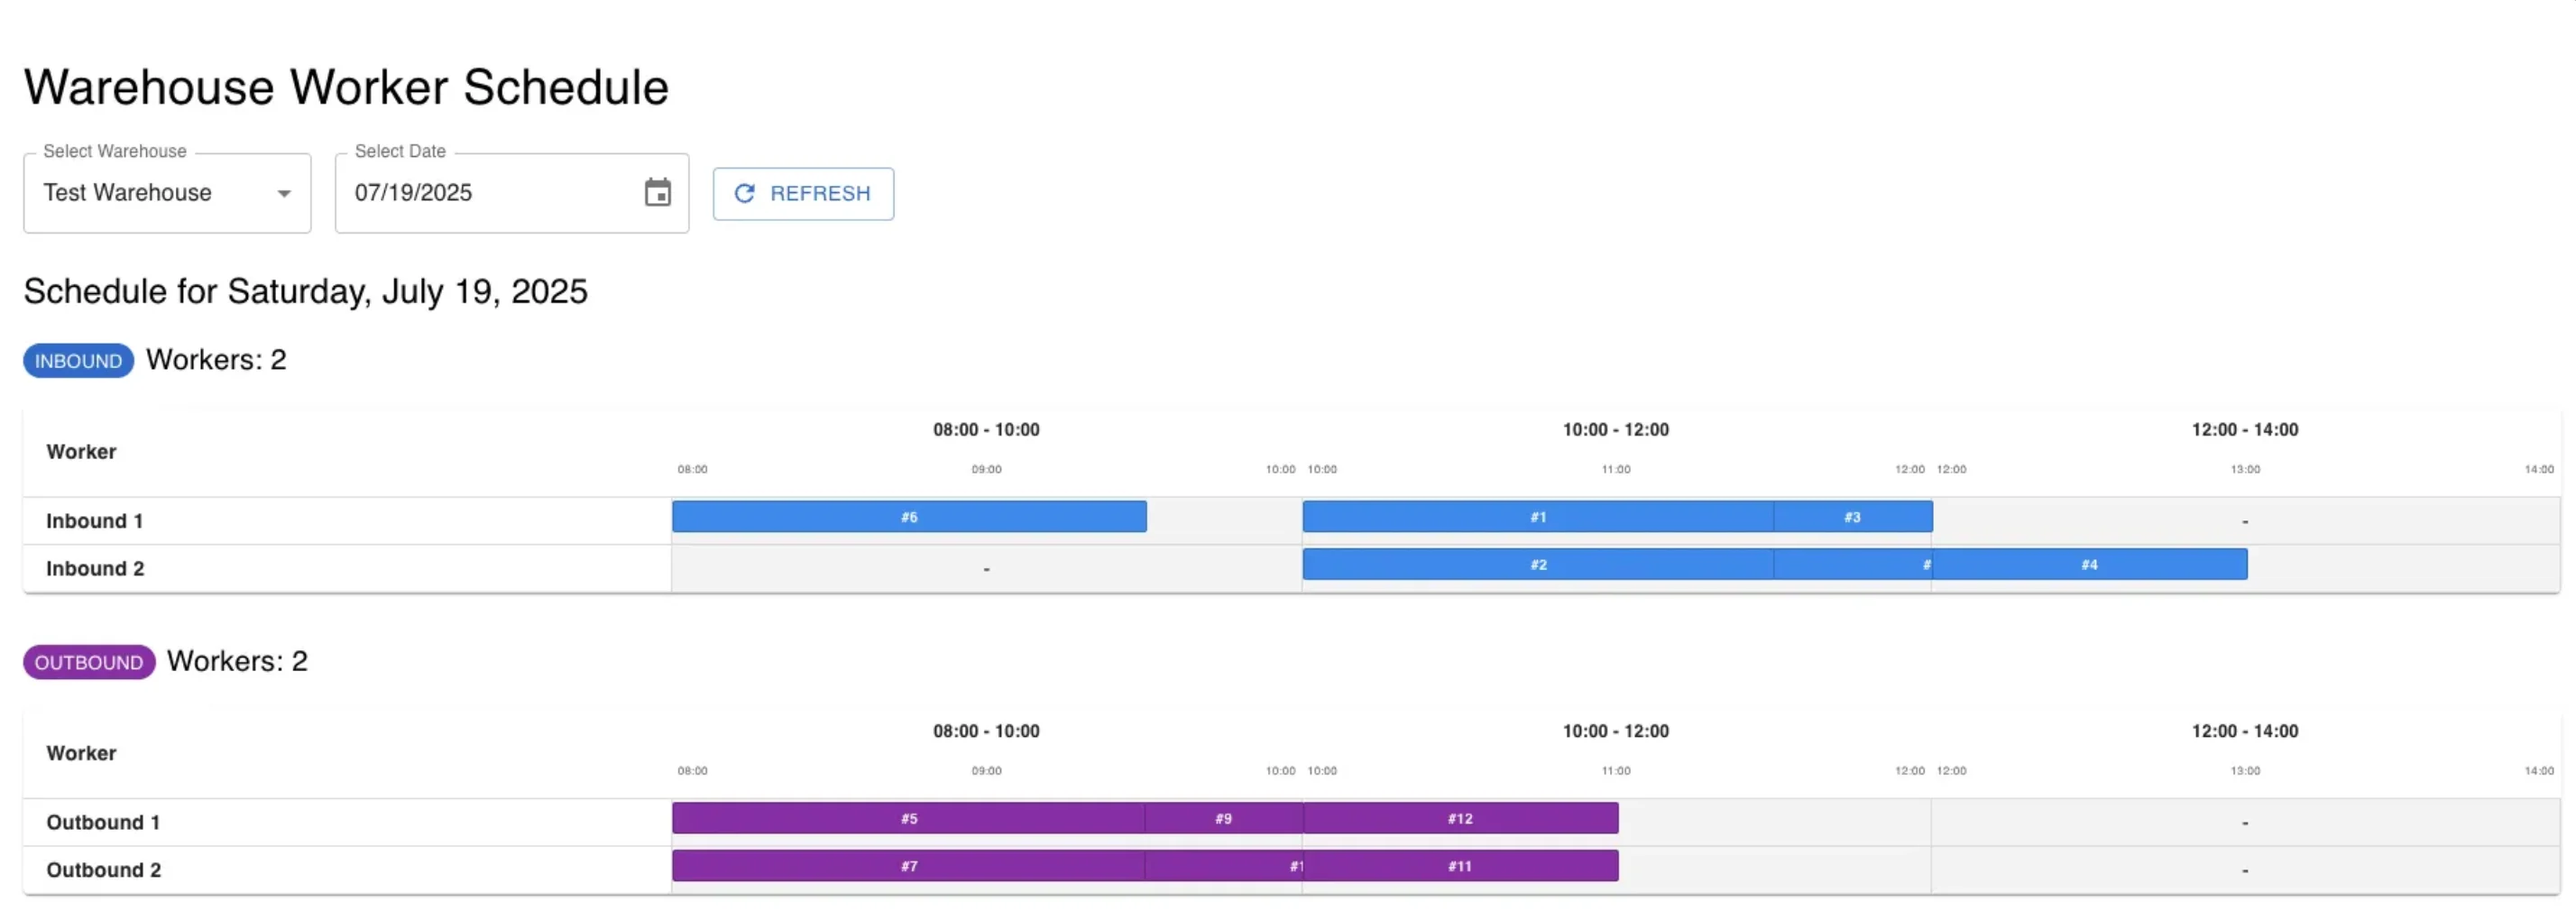Click inbound task bar #6
Viewport: 2576px width, 920px height.
point(909,517)
